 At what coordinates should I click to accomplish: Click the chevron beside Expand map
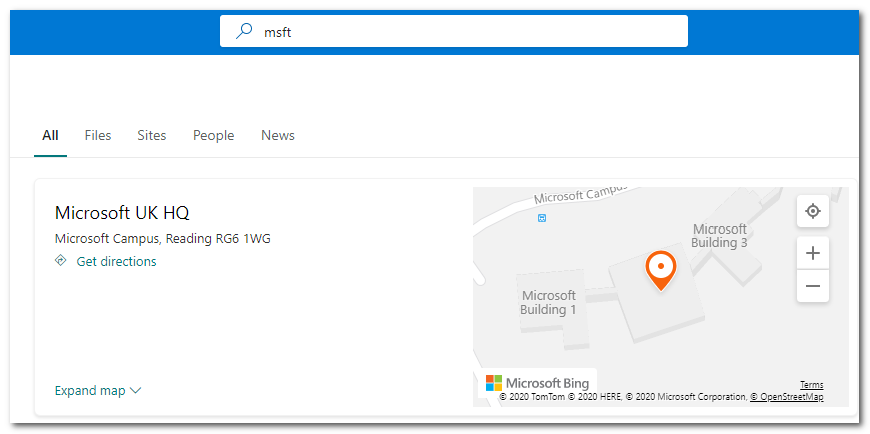[136, 391]
